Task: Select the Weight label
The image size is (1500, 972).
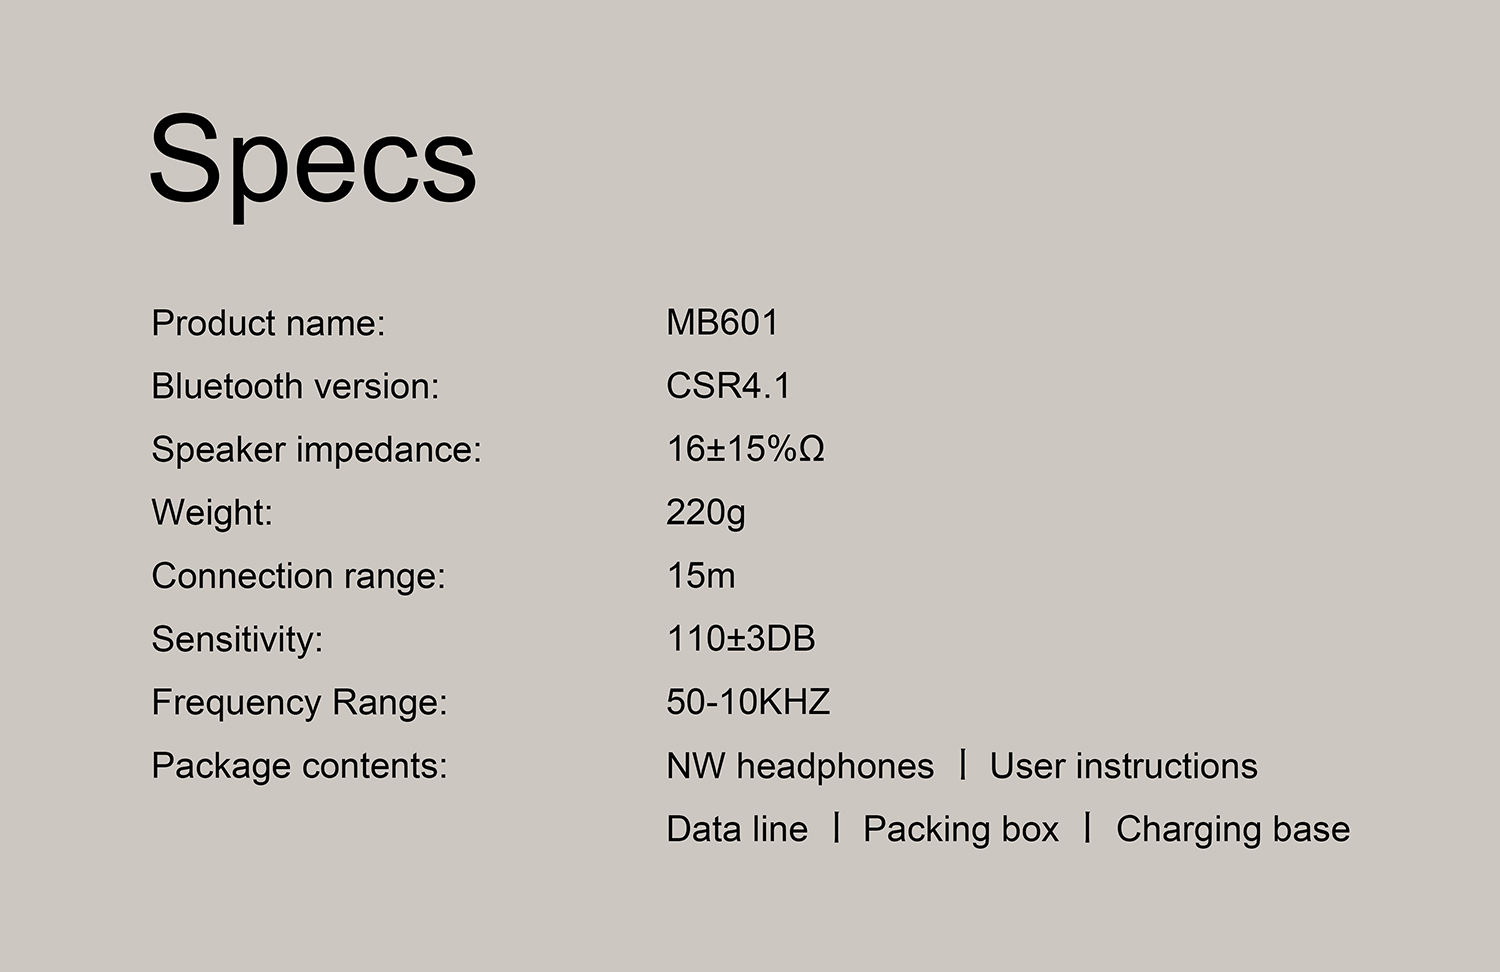Action: (x=212, y=513)
